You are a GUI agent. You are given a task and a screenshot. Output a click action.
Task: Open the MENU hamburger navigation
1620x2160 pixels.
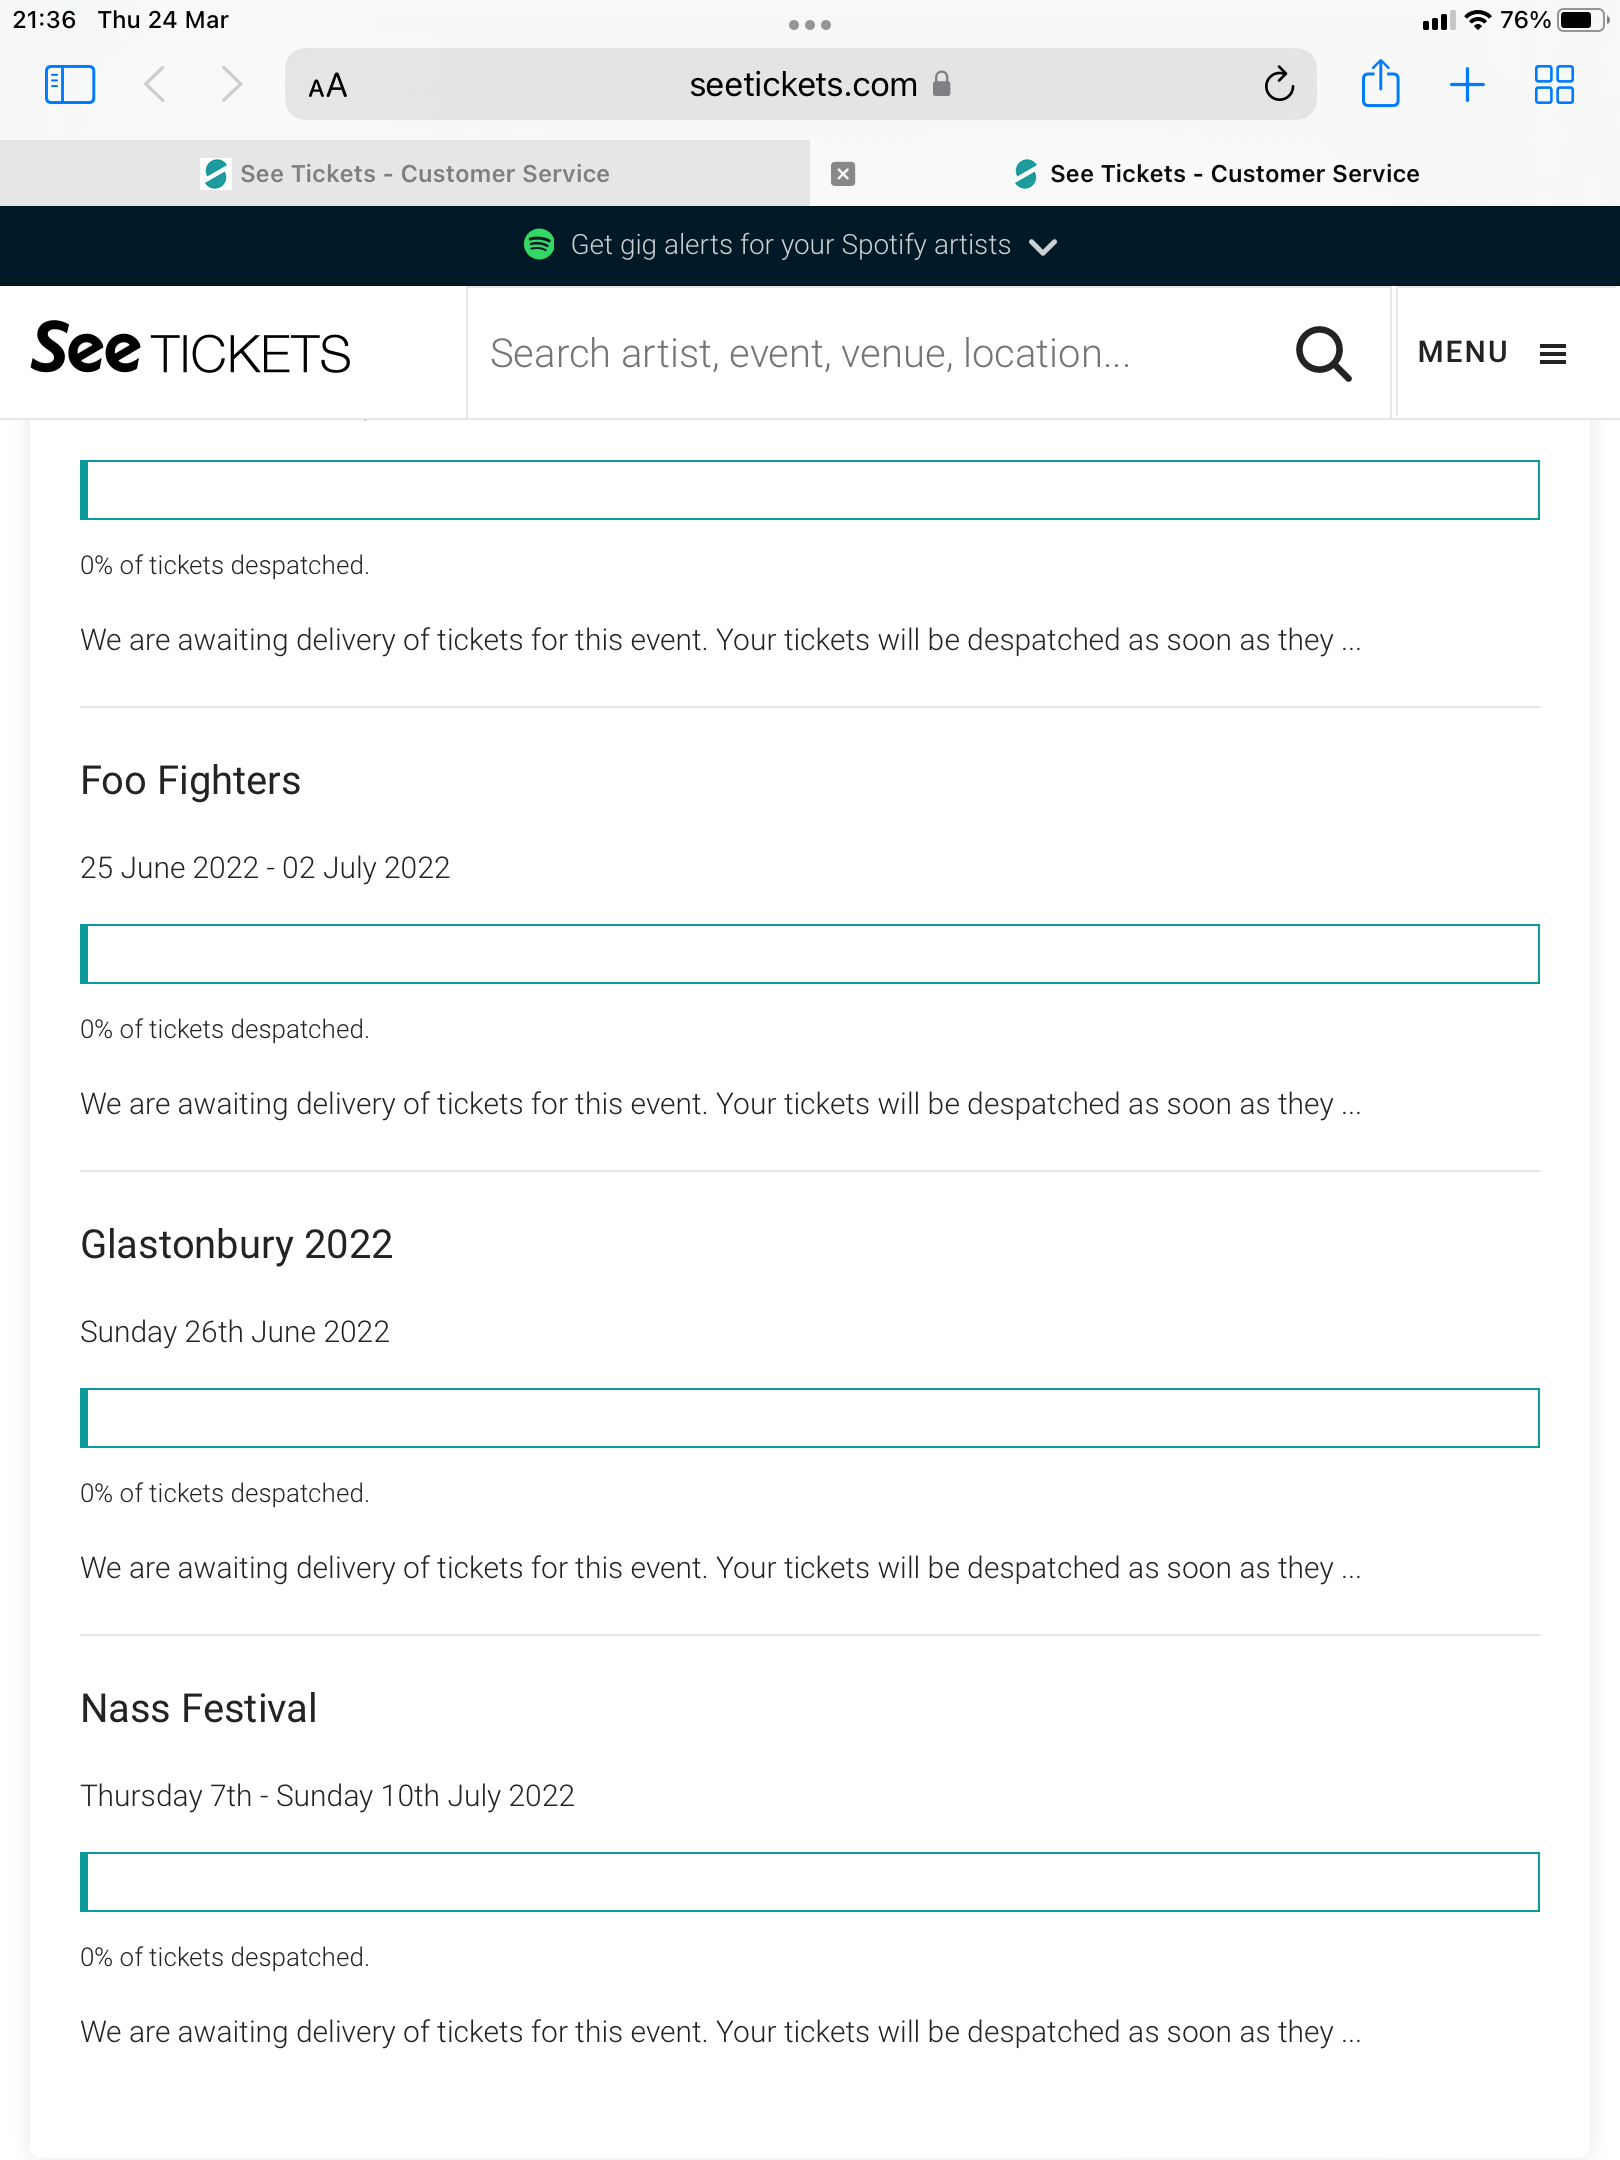pyautogui.click(x=1492, y=353)
